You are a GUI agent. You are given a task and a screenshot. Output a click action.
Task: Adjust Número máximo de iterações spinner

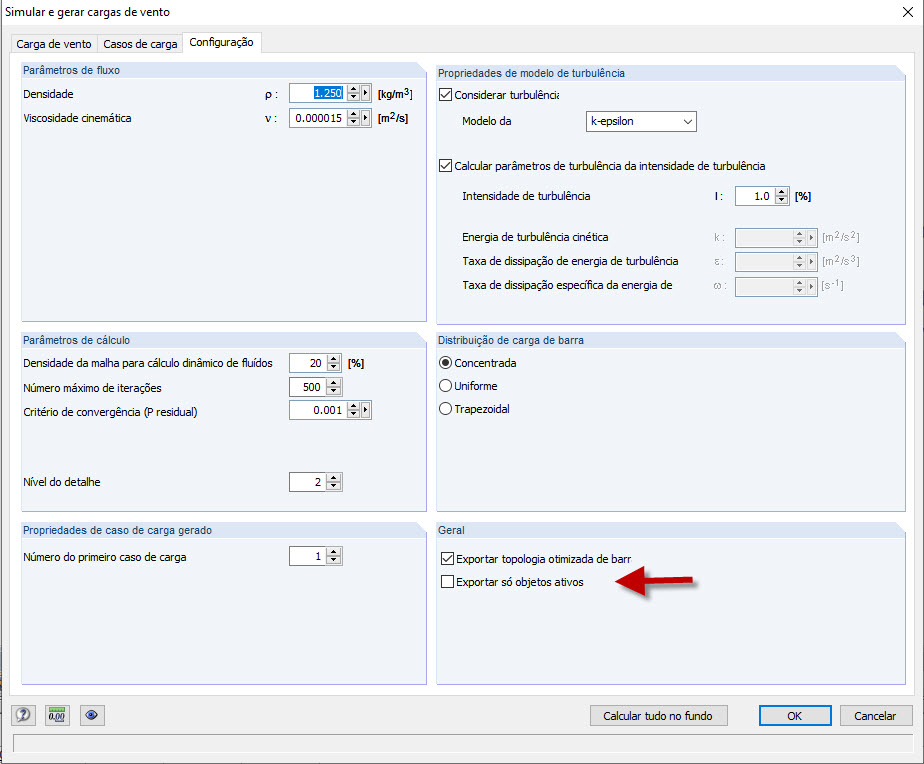click(x=334, y=387)
